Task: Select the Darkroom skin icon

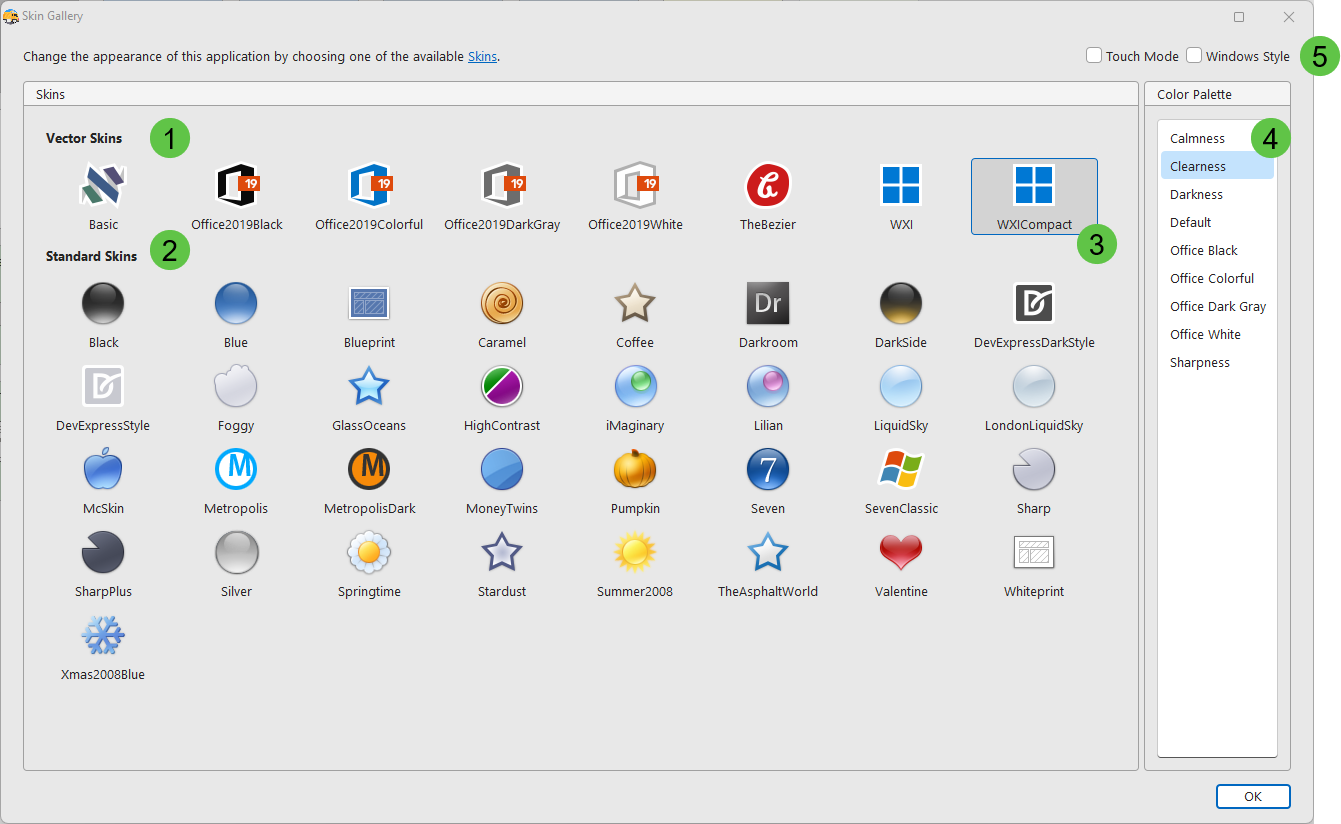Action: [768, 303]
